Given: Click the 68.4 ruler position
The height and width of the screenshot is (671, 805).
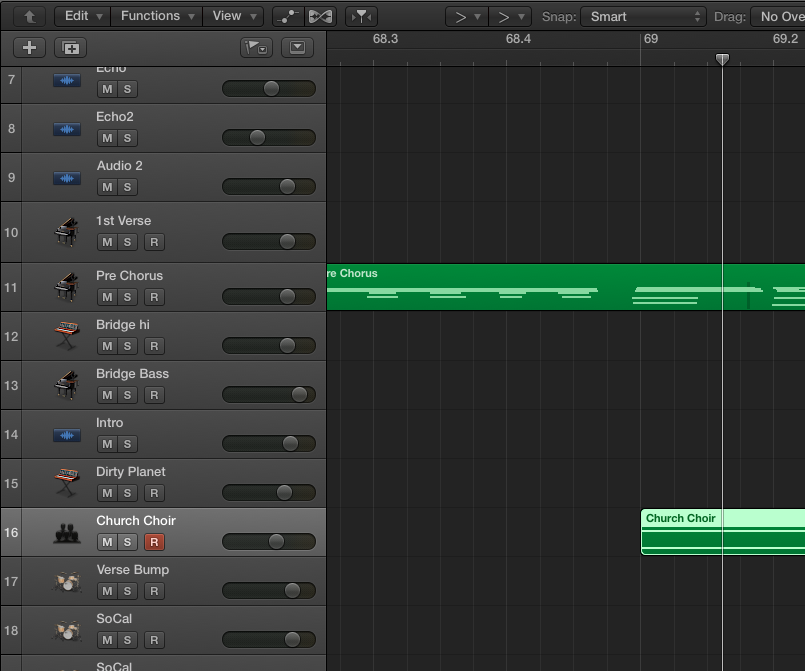Looking at the screenshot, I should (x=518, y=39).
